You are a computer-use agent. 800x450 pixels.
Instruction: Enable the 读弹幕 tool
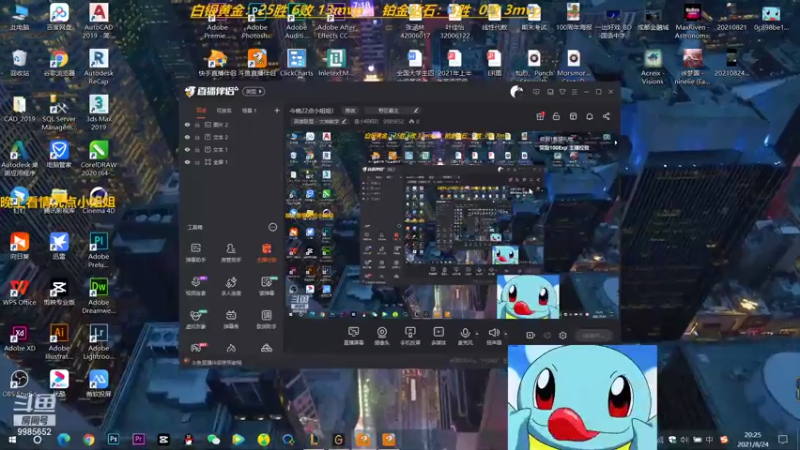point(266,286)
